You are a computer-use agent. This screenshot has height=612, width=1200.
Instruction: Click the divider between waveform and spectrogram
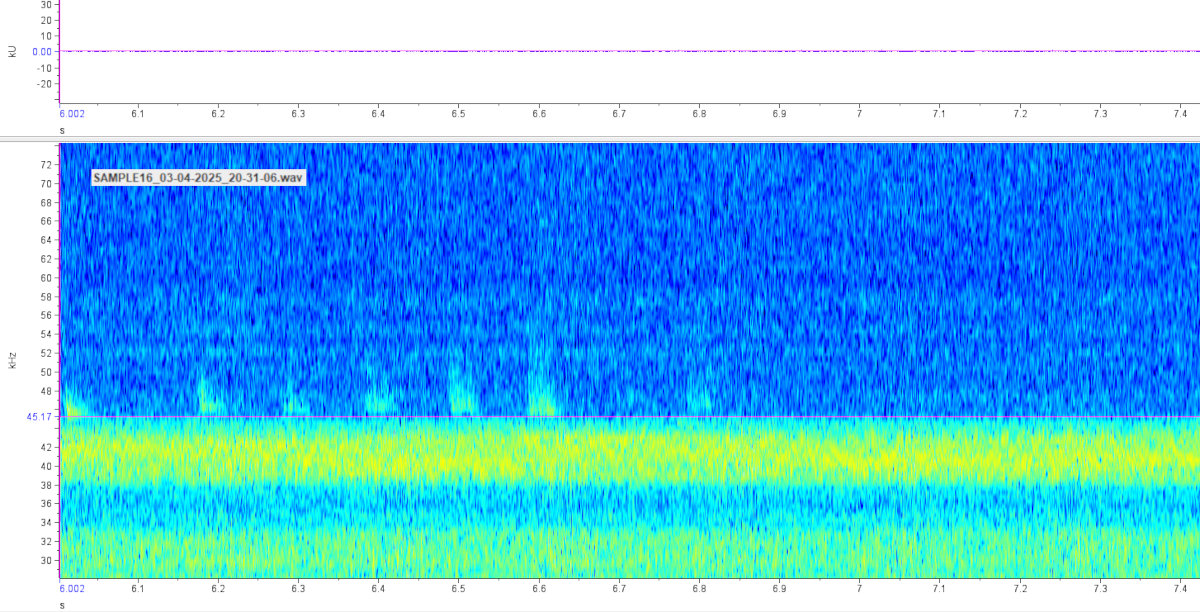[x=600, y=138]
